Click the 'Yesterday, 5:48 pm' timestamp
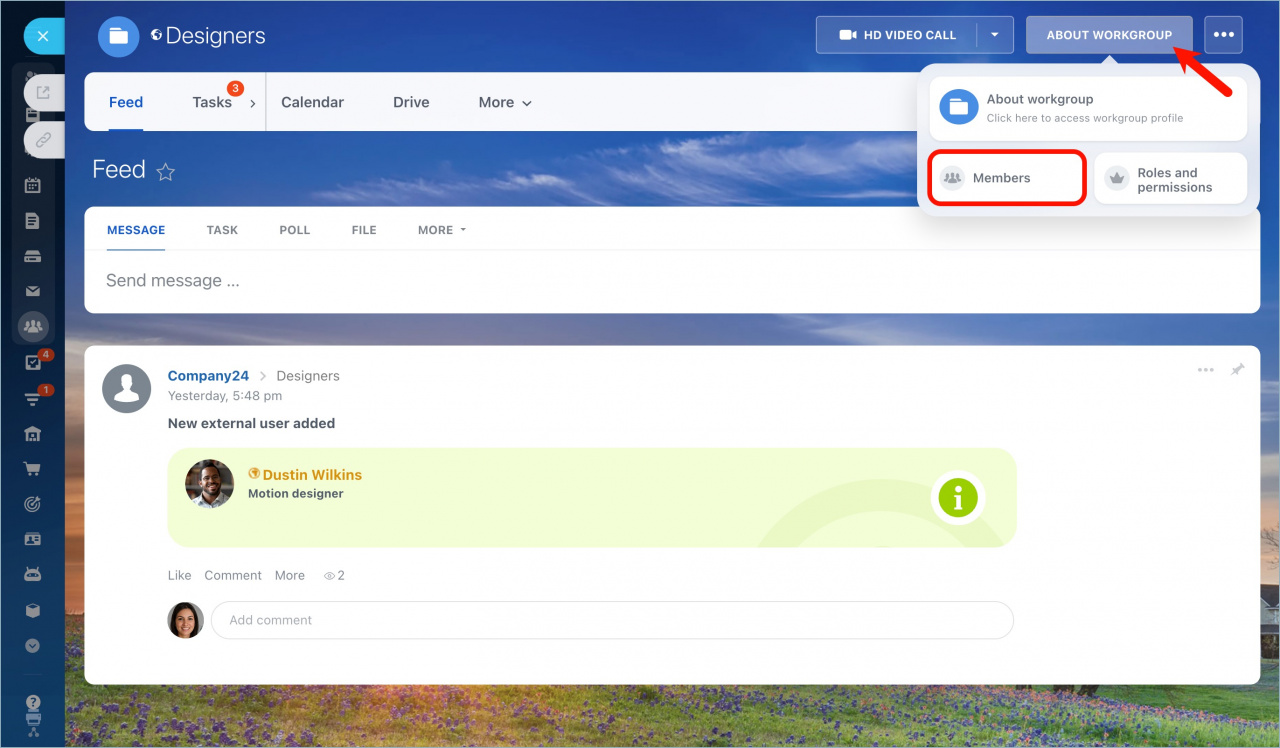 click(x=225, y=396)
